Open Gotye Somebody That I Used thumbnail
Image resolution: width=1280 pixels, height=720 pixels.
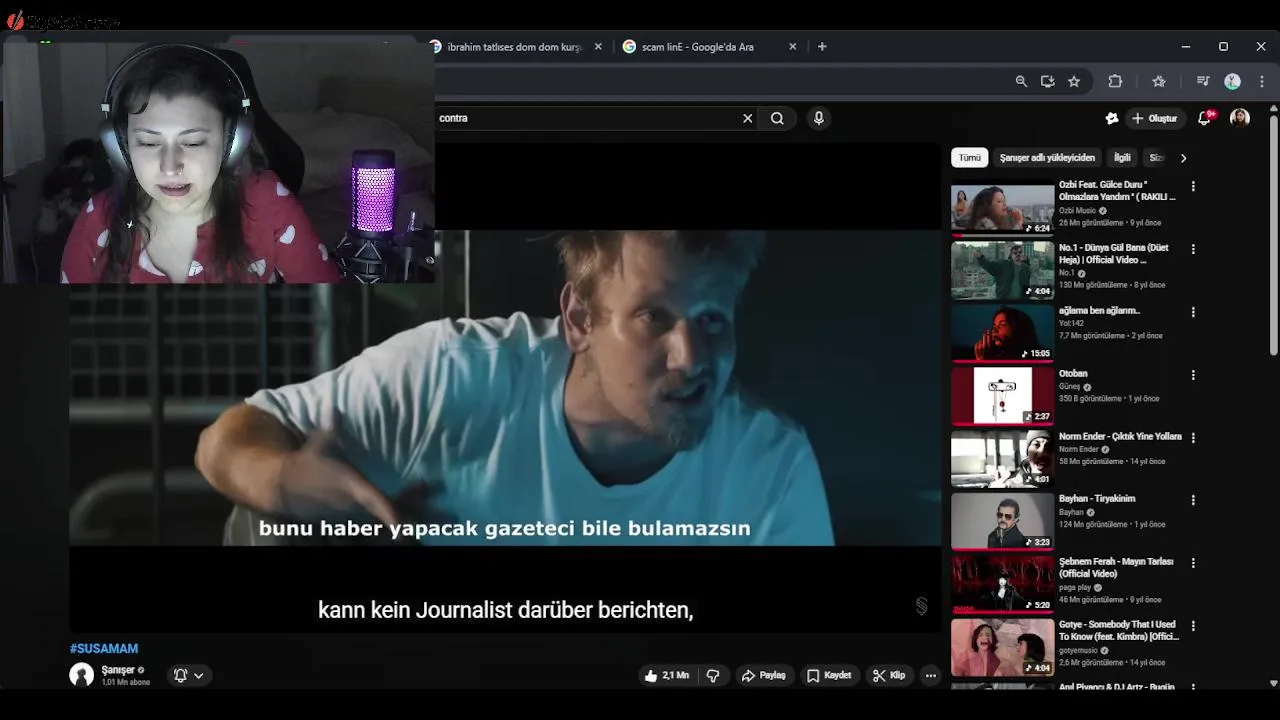pyautogui.click(x=1002, y=648)
